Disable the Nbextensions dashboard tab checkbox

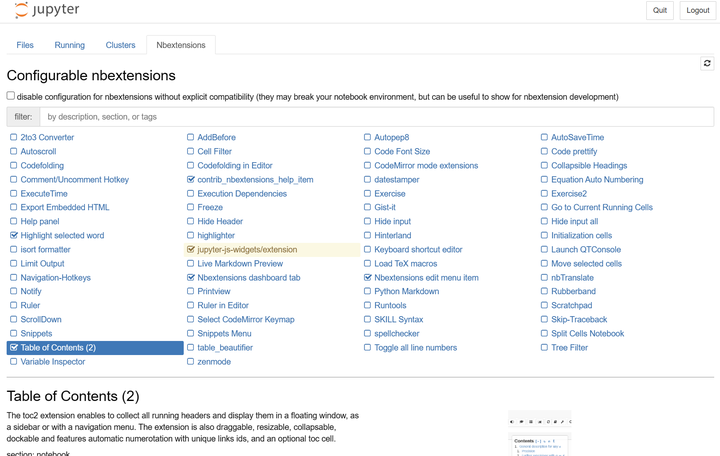[190, 278]
